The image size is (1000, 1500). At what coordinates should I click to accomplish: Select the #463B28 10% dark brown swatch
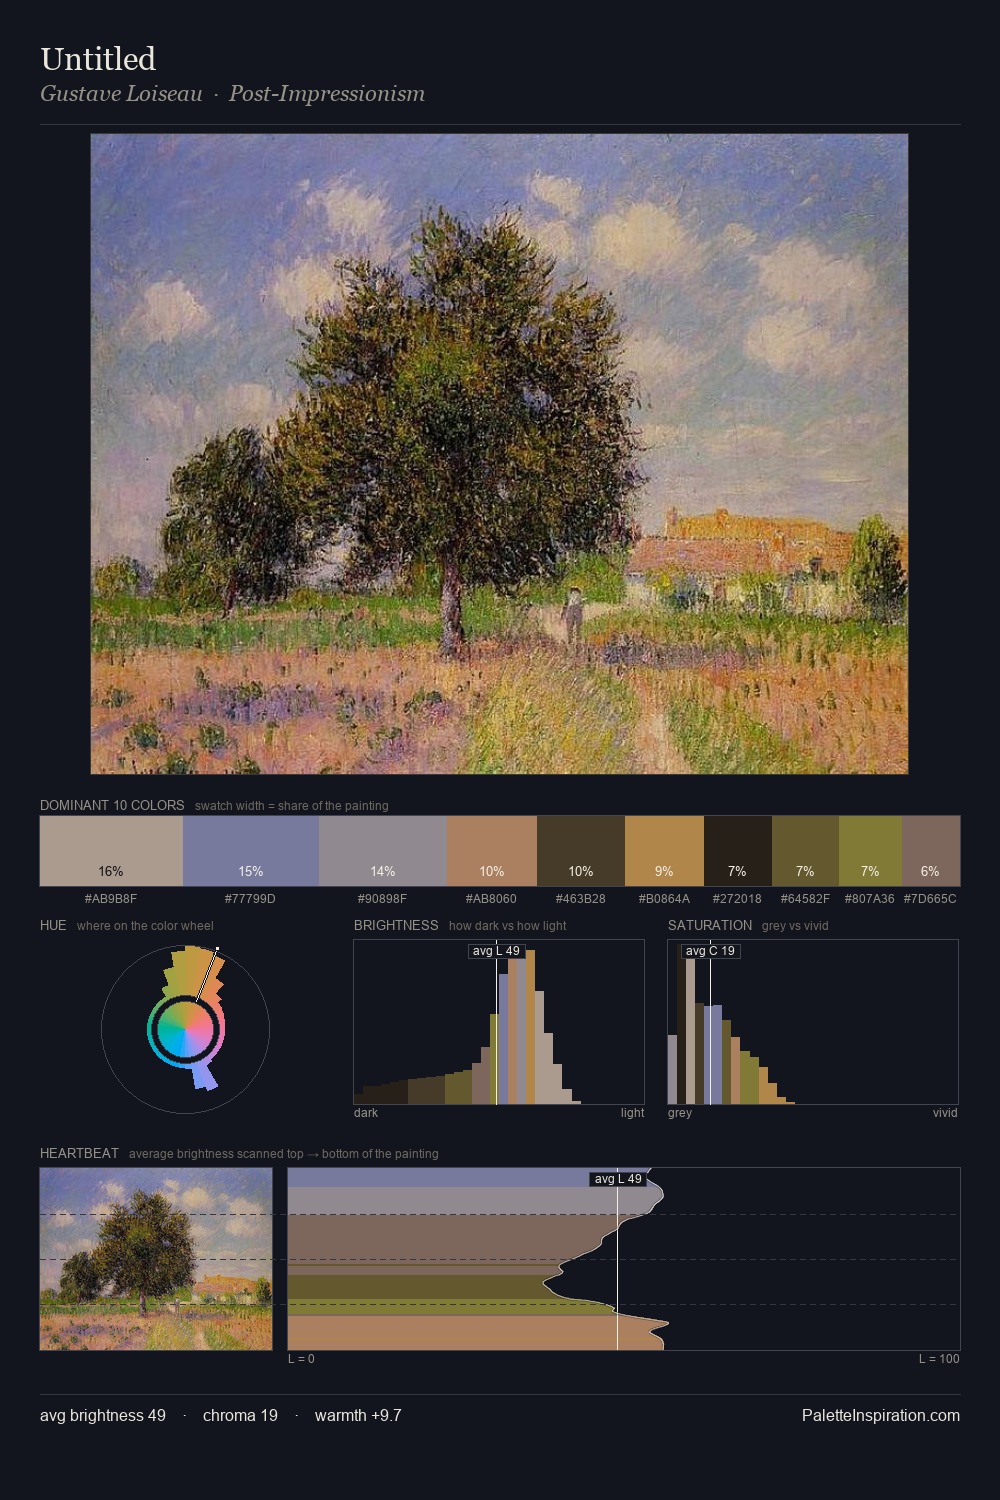581,851
